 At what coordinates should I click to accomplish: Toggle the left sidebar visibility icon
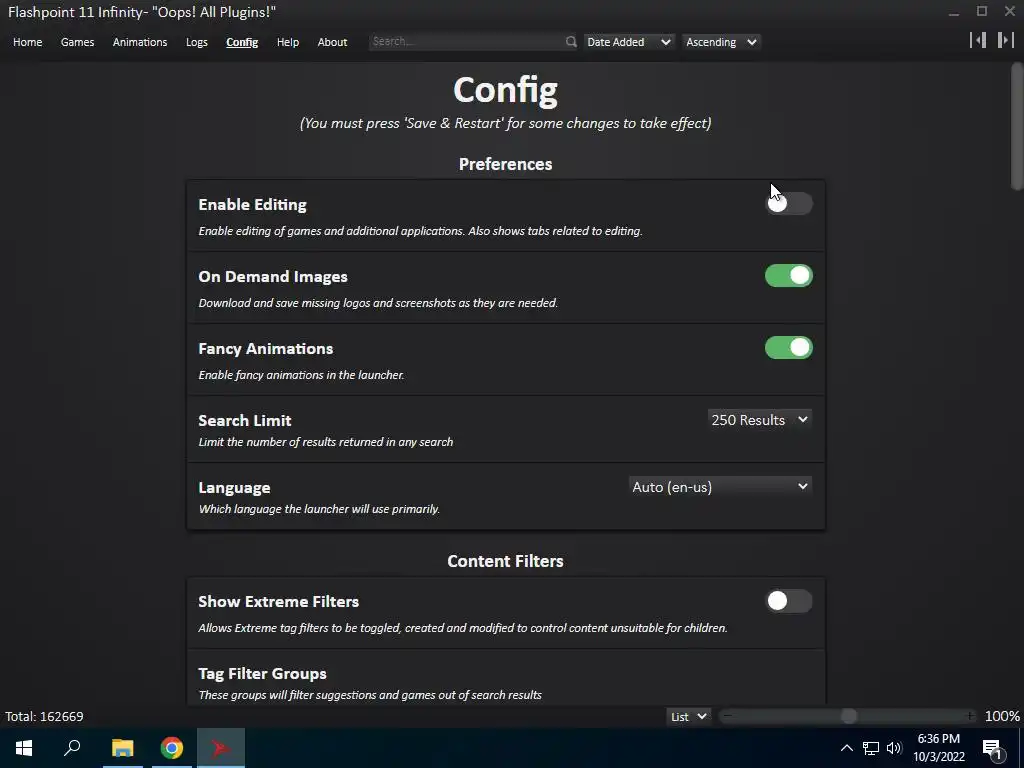978,40
